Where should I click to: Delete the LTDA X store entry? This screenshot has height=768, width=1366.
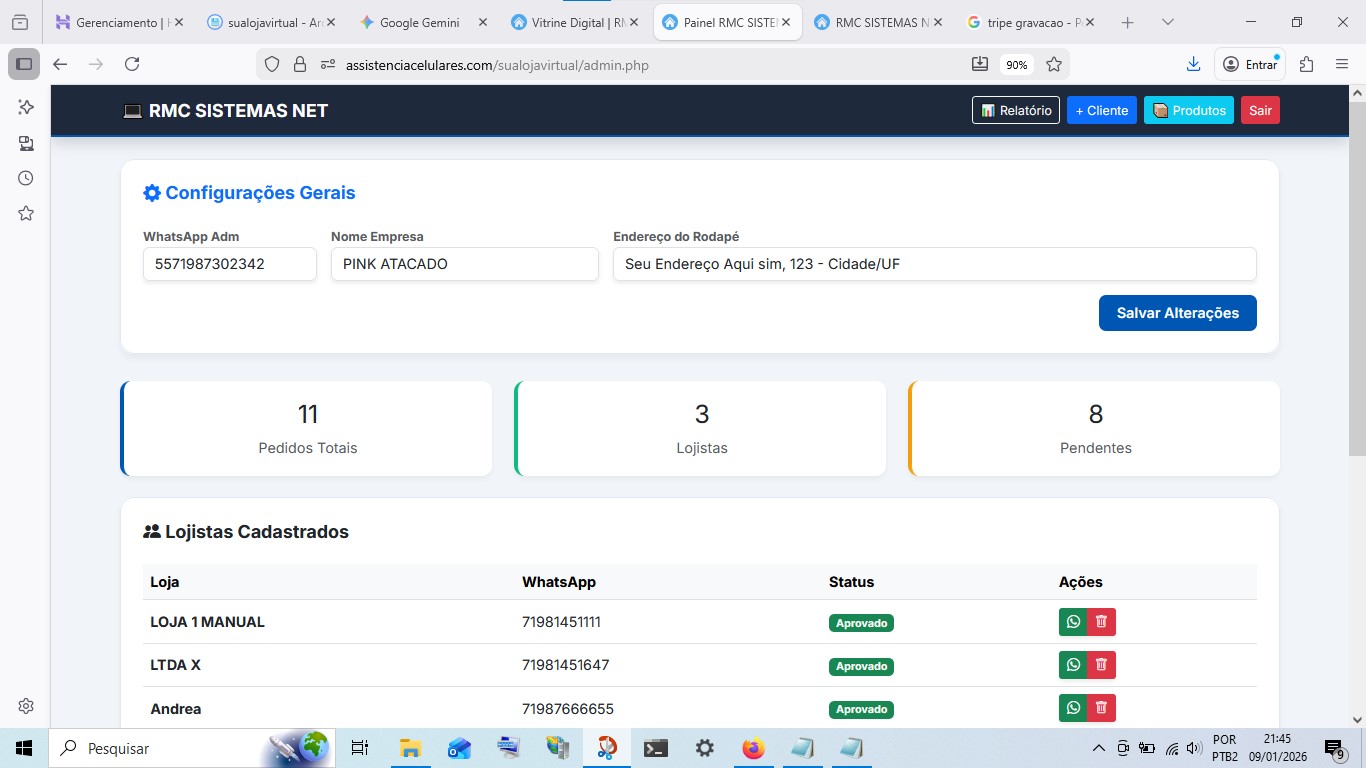1101,665
